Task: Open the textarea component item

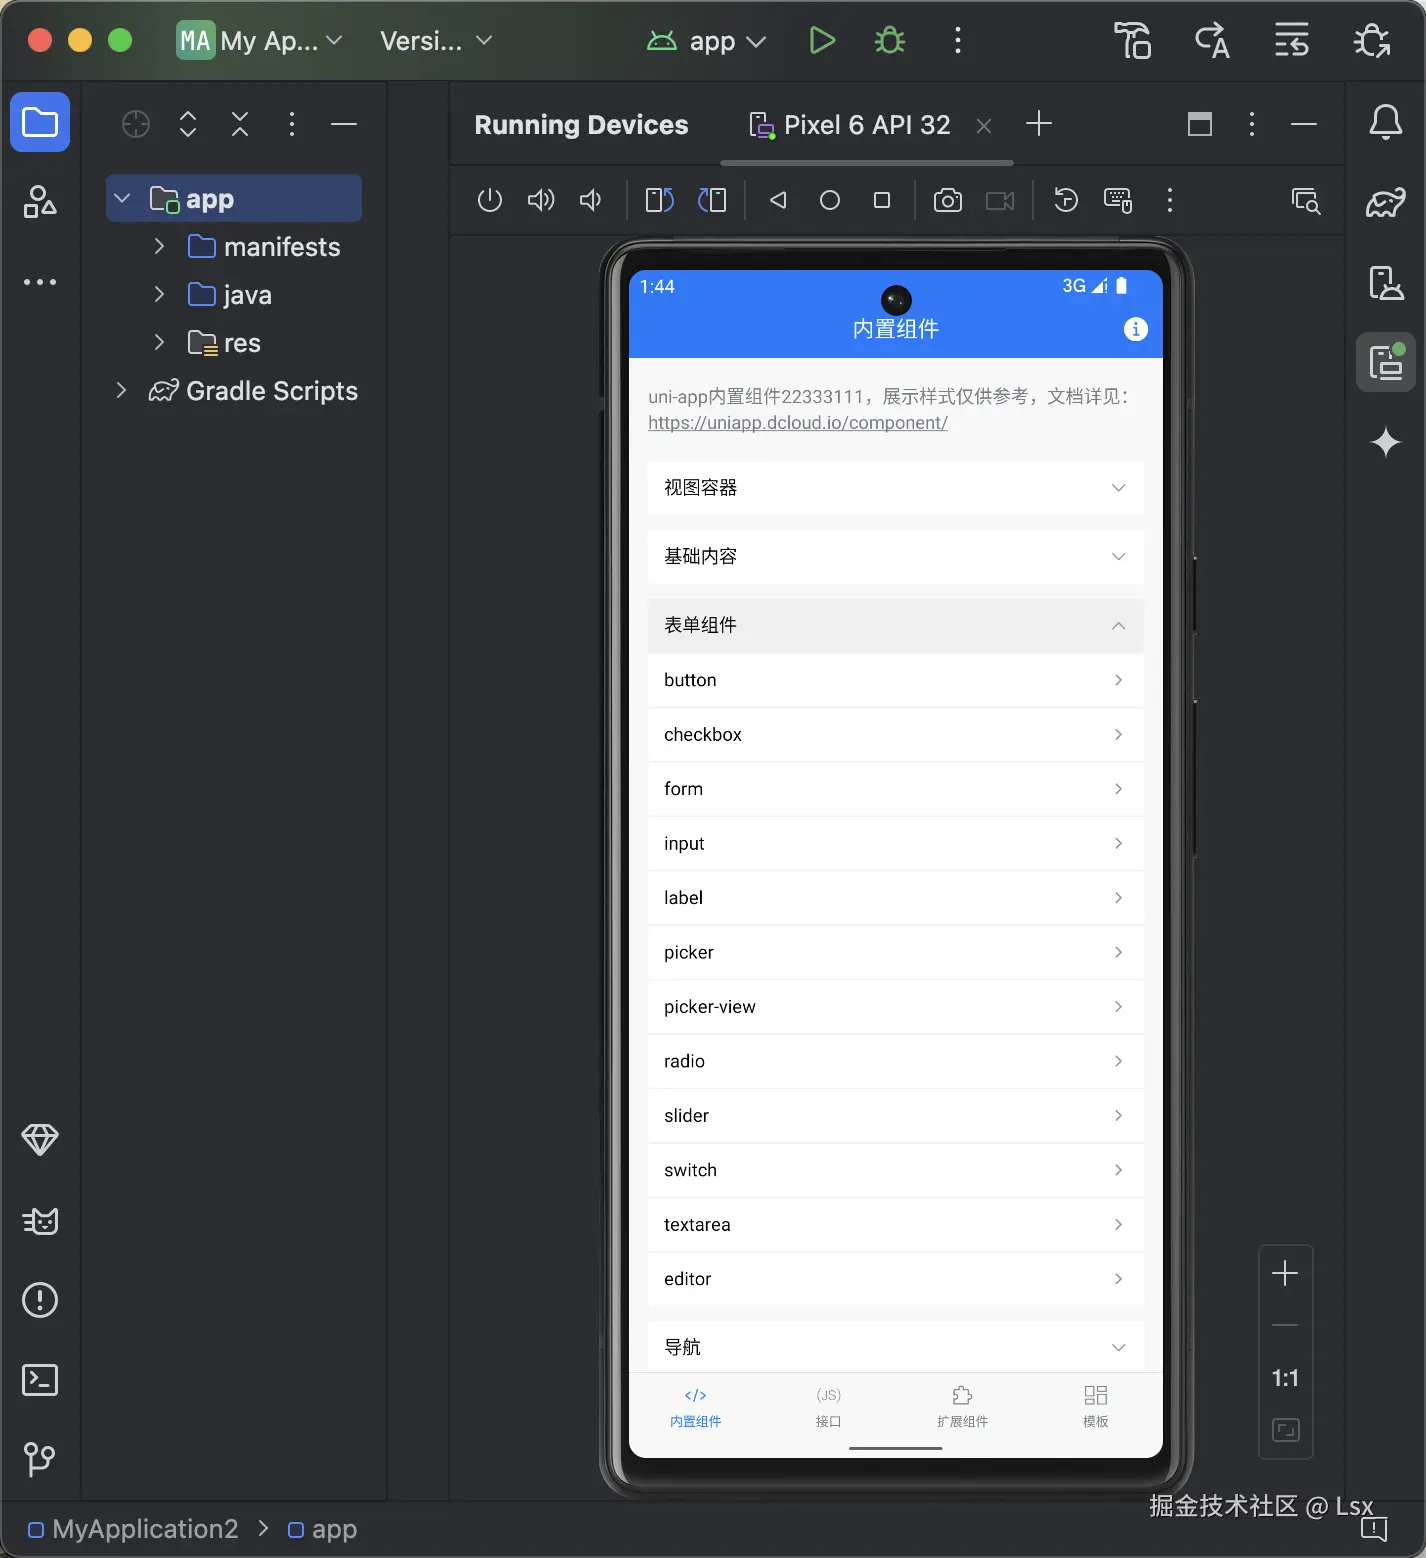Action: click(x=895, y=1225)
